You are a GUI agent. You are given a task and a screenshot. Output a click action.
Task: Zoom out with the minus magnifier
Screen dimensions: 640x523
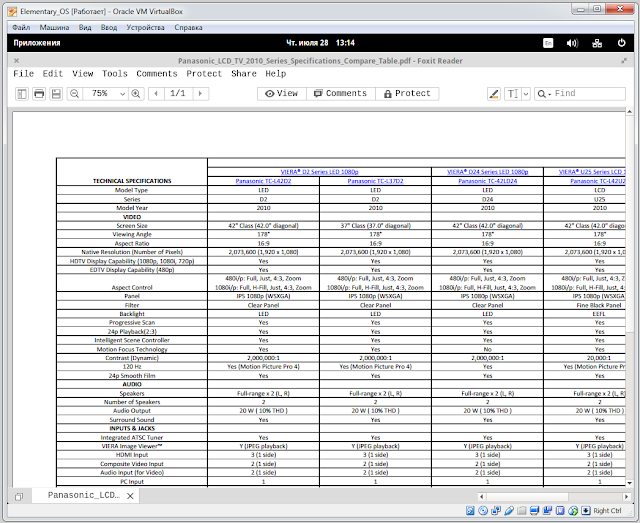(74, 94)
